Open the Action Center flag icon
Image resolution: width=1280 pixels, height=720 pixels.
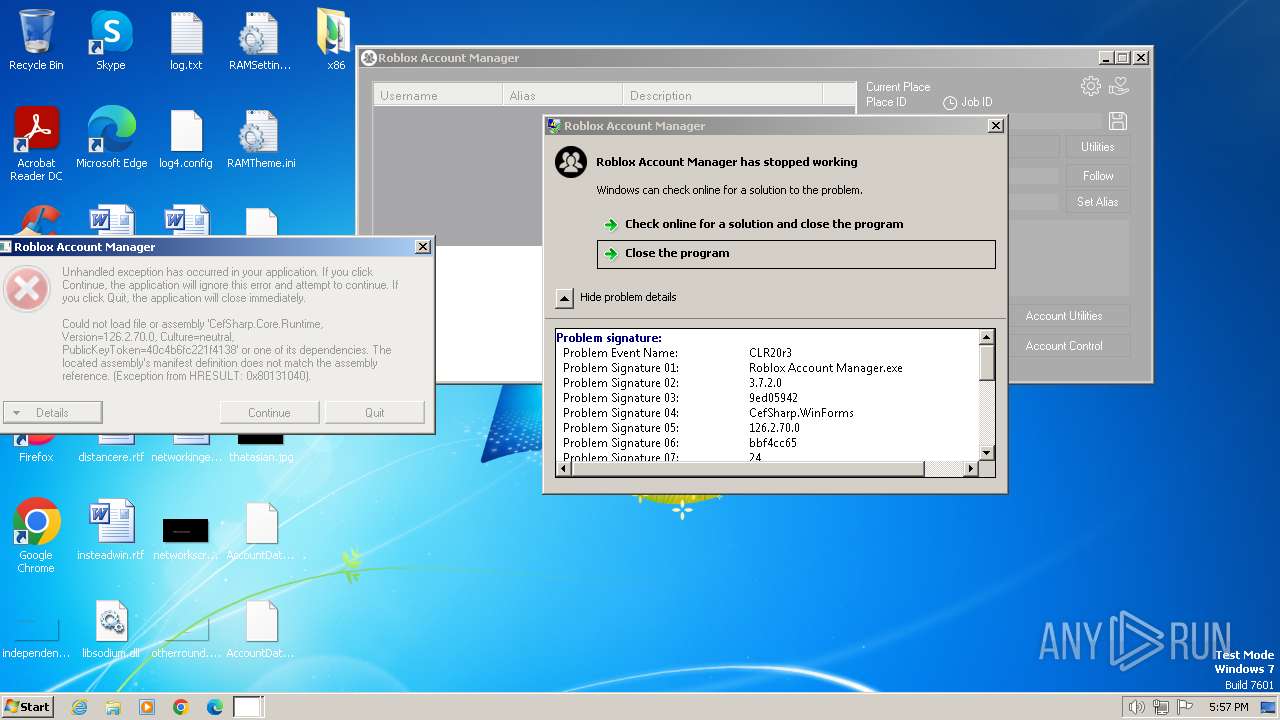1185,707
